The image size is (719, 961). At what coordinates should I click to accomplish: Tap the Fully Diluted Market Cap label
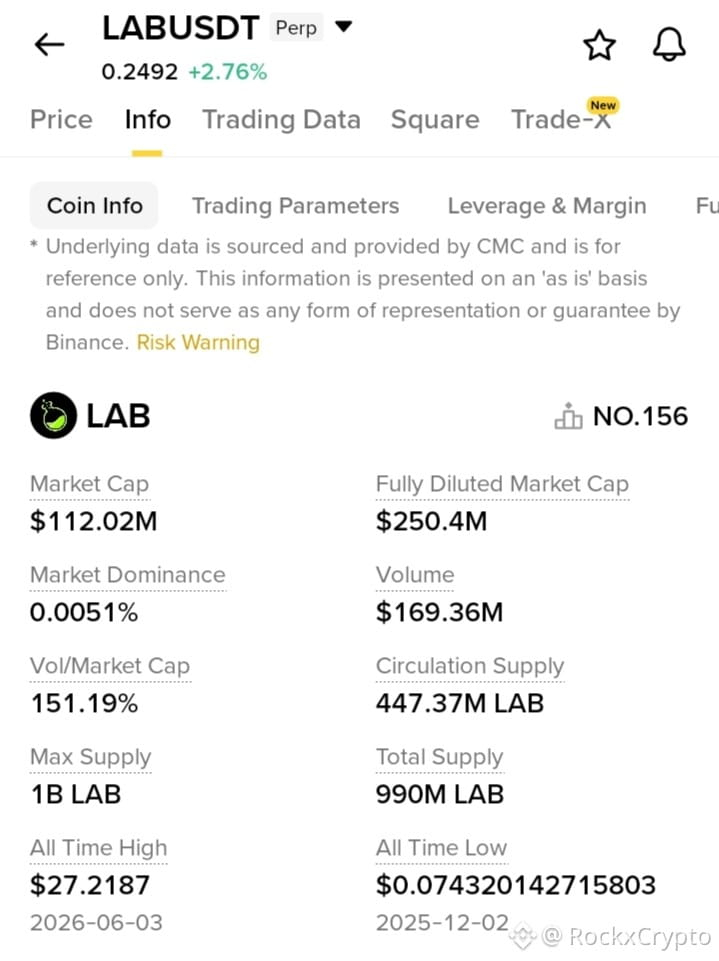(x=503, y=484)
